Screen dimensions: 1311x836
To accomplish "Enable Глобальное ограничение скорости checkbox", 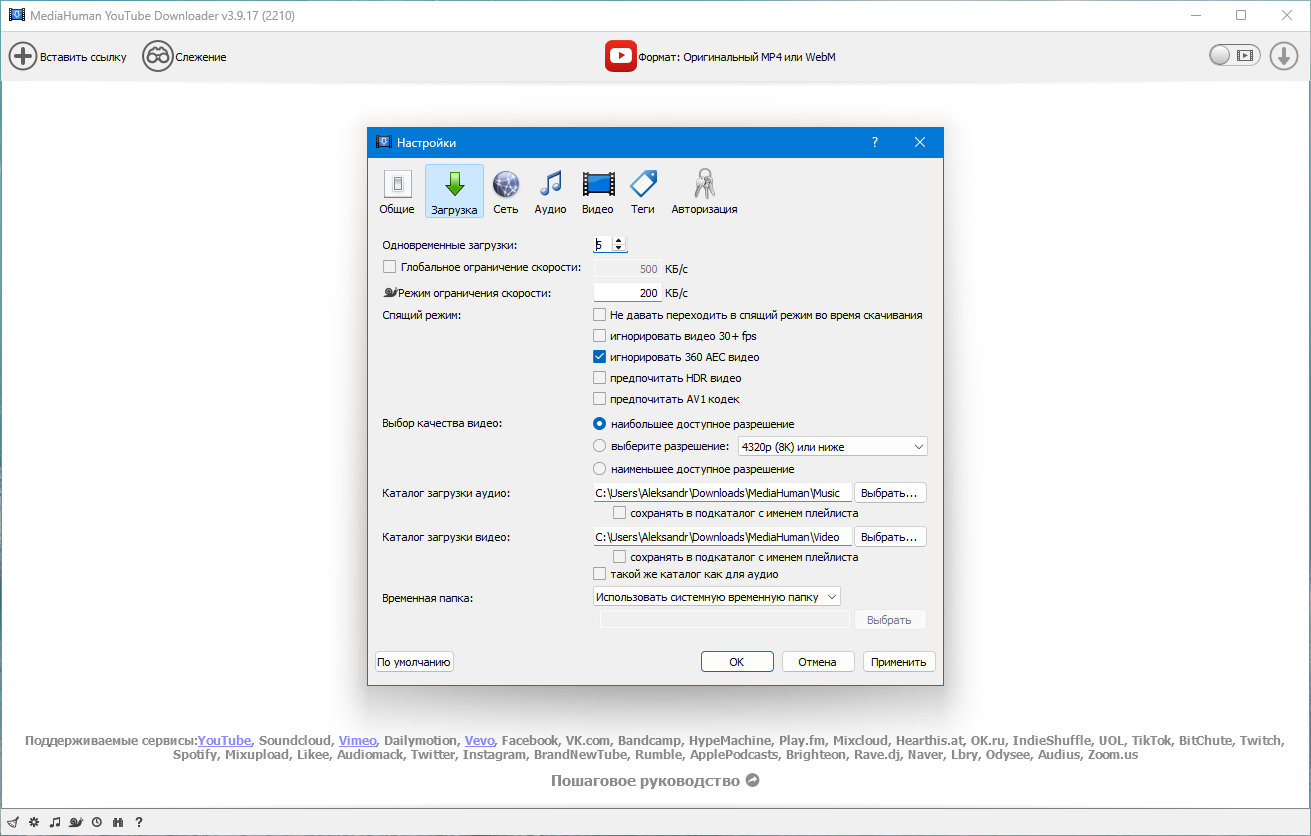I will [x=390, y=267].
